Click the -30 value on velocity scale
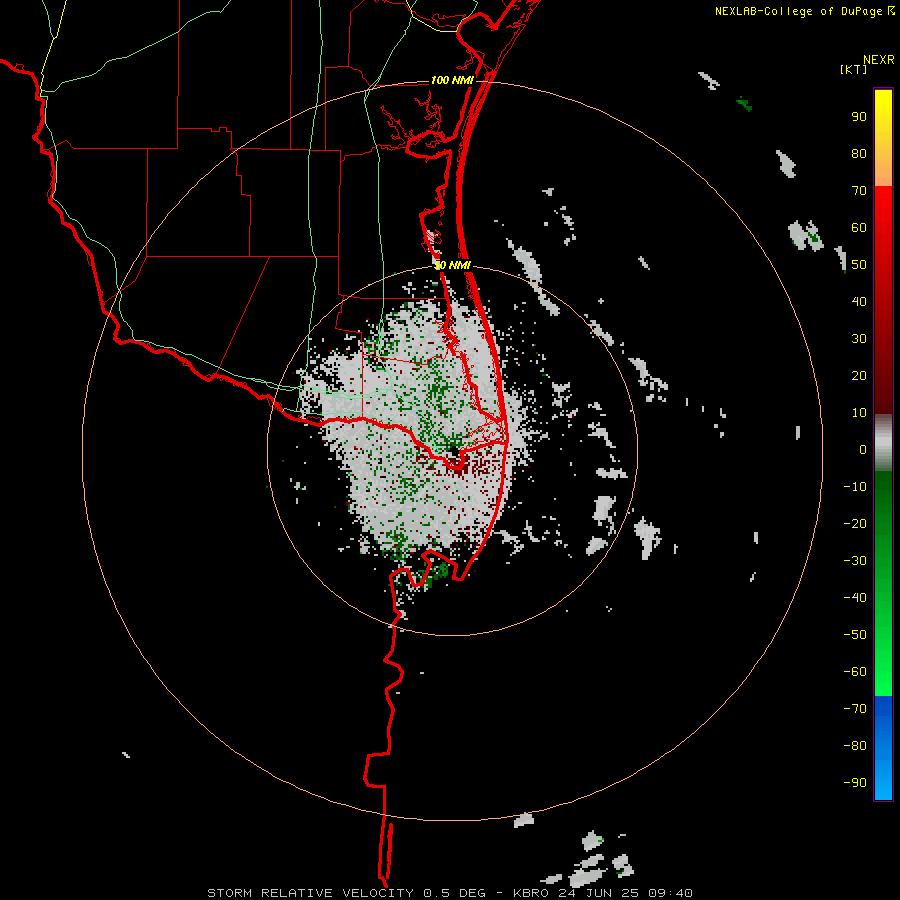This screenshot has width=900, height=900. [x=855, y=561]
